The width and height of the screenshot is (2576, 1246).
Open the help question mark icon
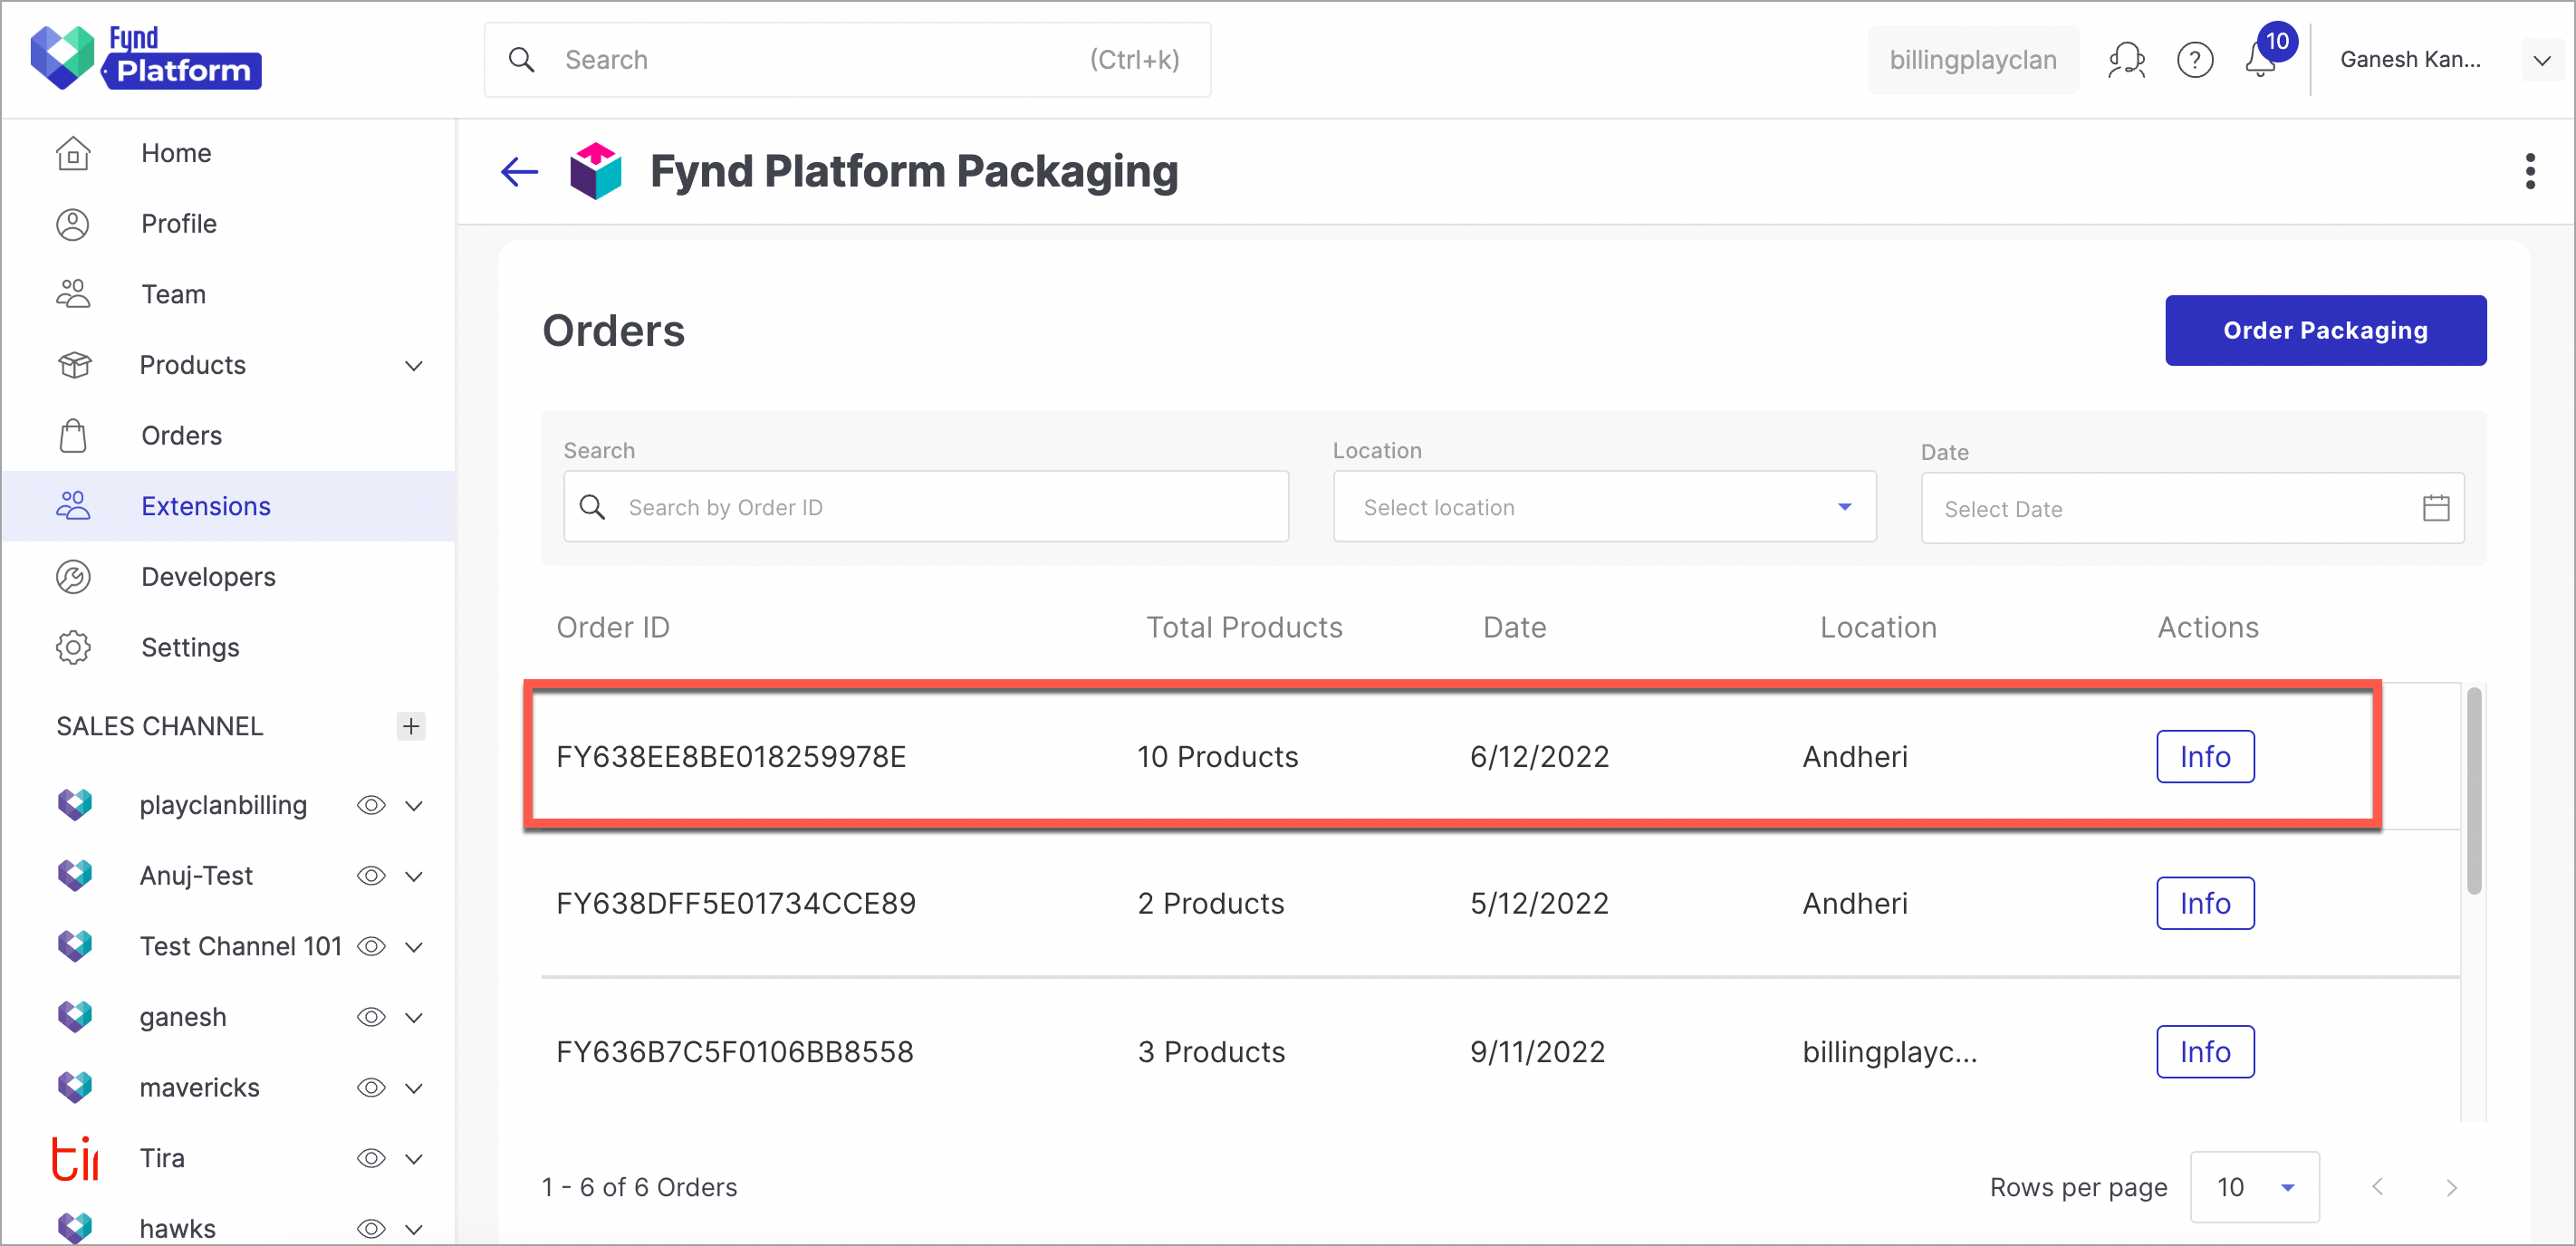coord(2195,60)
